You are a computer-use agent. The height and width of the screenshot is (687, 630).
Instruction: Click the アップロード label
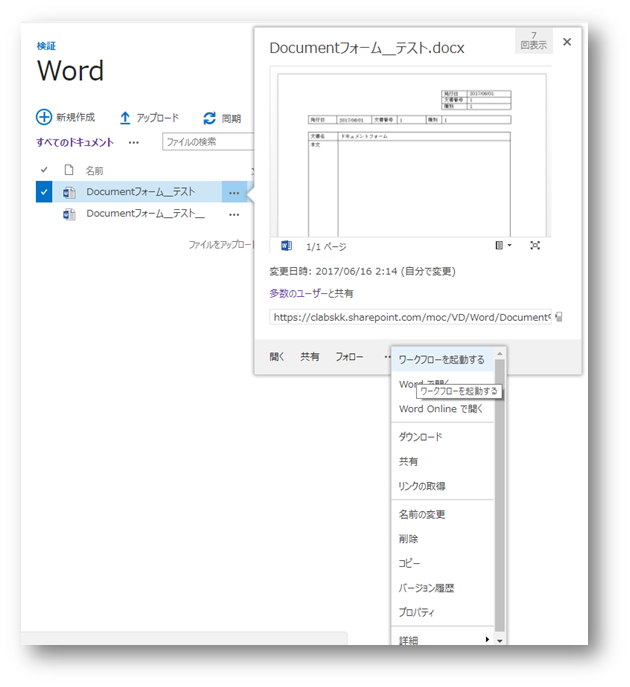[x=157, y=118]
